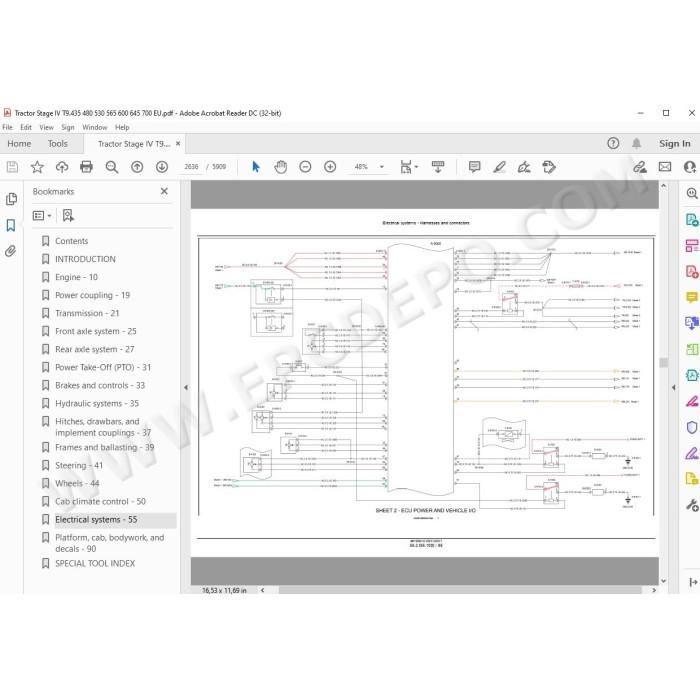Open the Attachments paperclip panel

11,251
